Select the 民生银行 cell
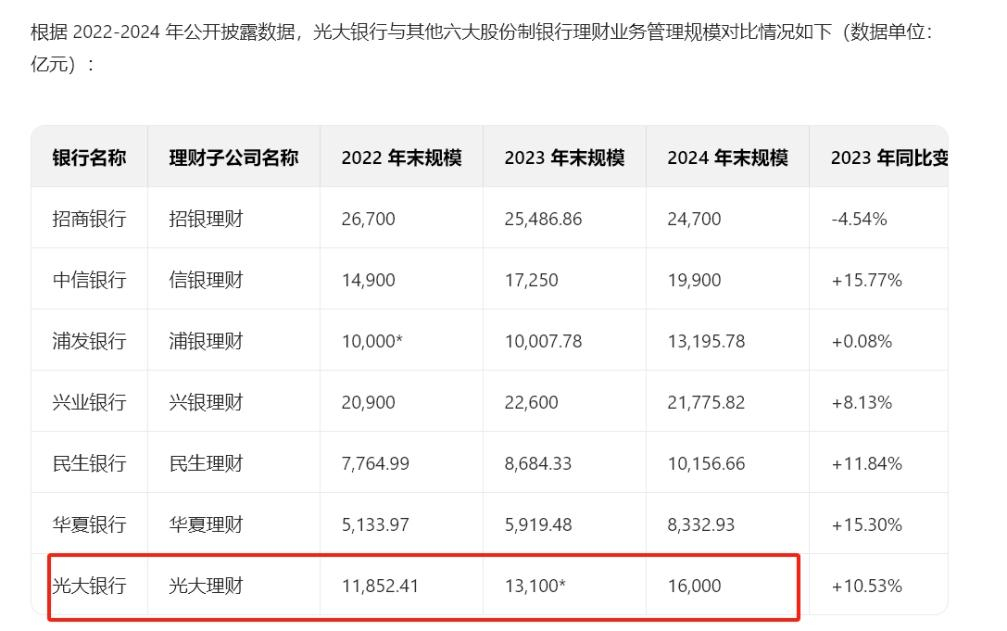Viewport: 1007px width, 631px height. click(89, 463)
